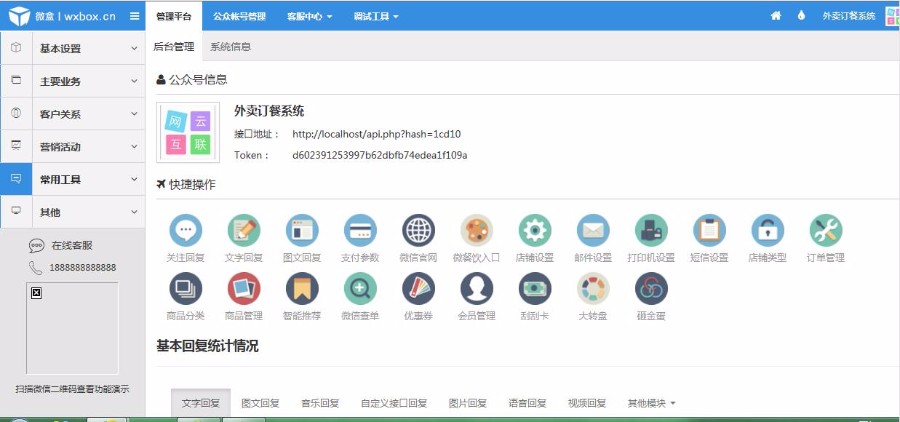Viewport: 900px width, 422px height.
Task: Click the 扫描微信二维码查看功能演示 caption
Action: 72,389
